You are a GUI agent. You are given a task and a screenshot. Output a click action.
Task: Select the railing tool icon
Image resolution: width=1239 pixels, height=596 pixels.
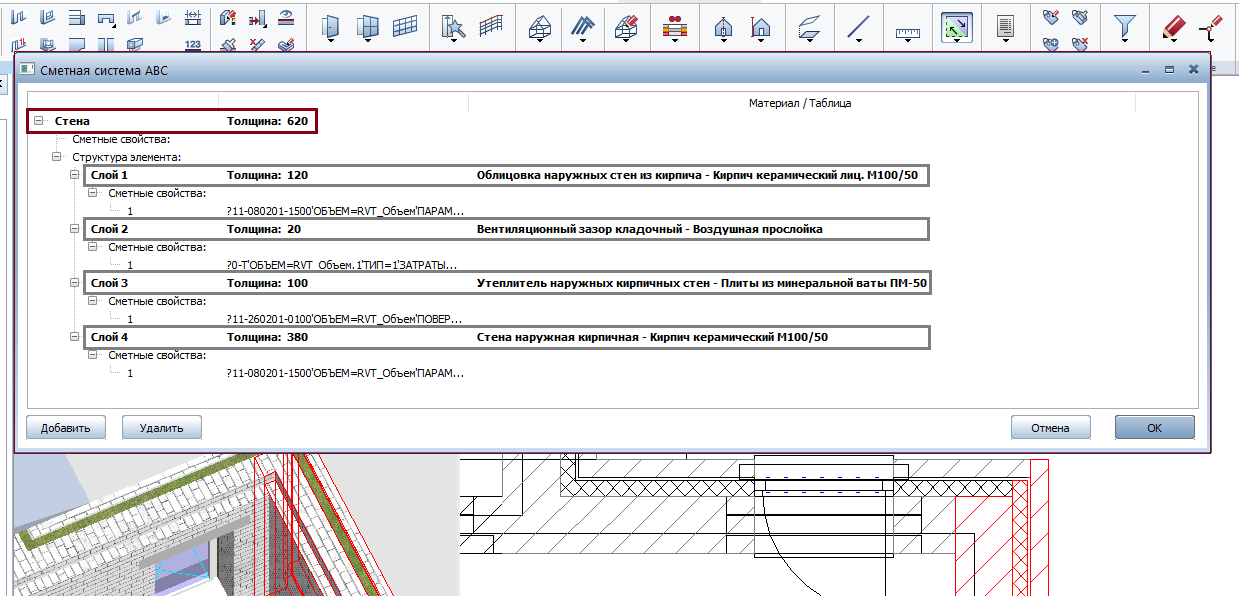coord(490,27)
